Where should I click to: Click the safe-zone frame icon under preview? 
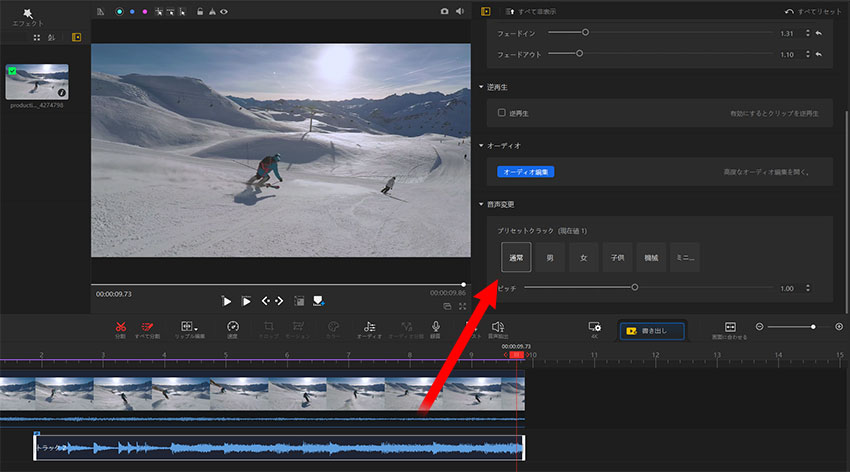299,301
